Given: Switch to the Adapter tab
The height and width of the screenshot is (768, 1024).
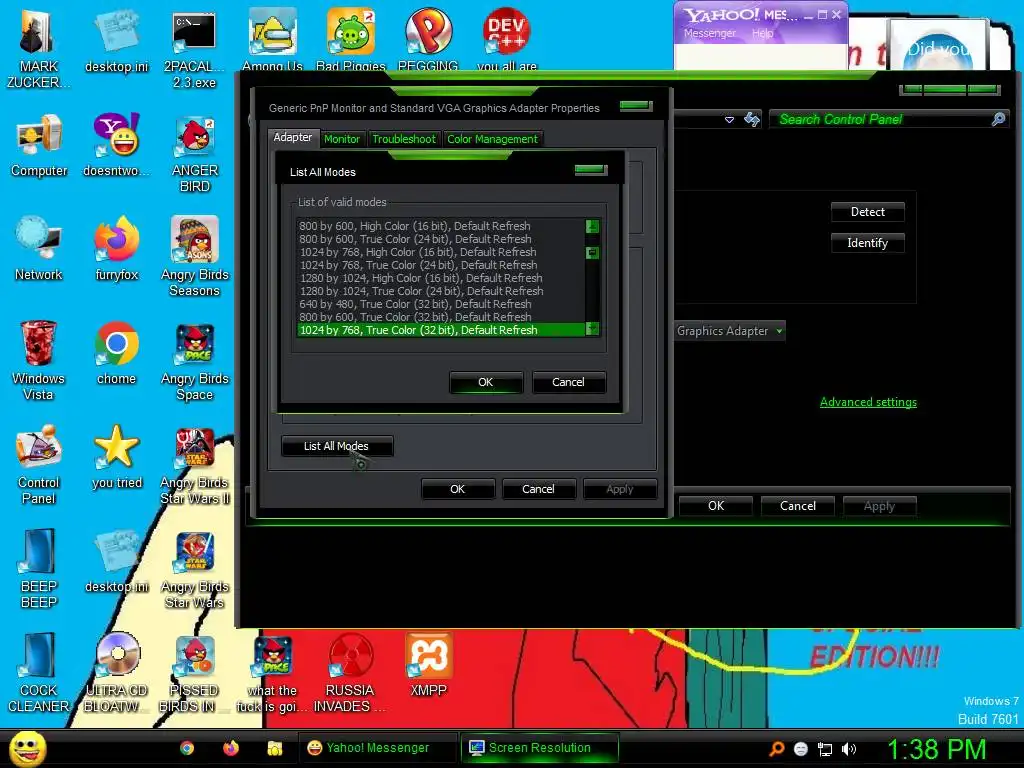Looking at the screenshot, I should [293, 137].
